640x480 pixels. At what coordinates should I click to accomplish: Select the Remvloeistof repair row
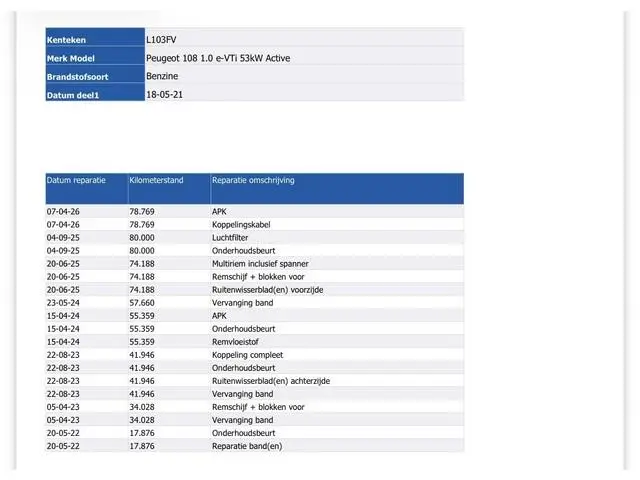[255, 342]
